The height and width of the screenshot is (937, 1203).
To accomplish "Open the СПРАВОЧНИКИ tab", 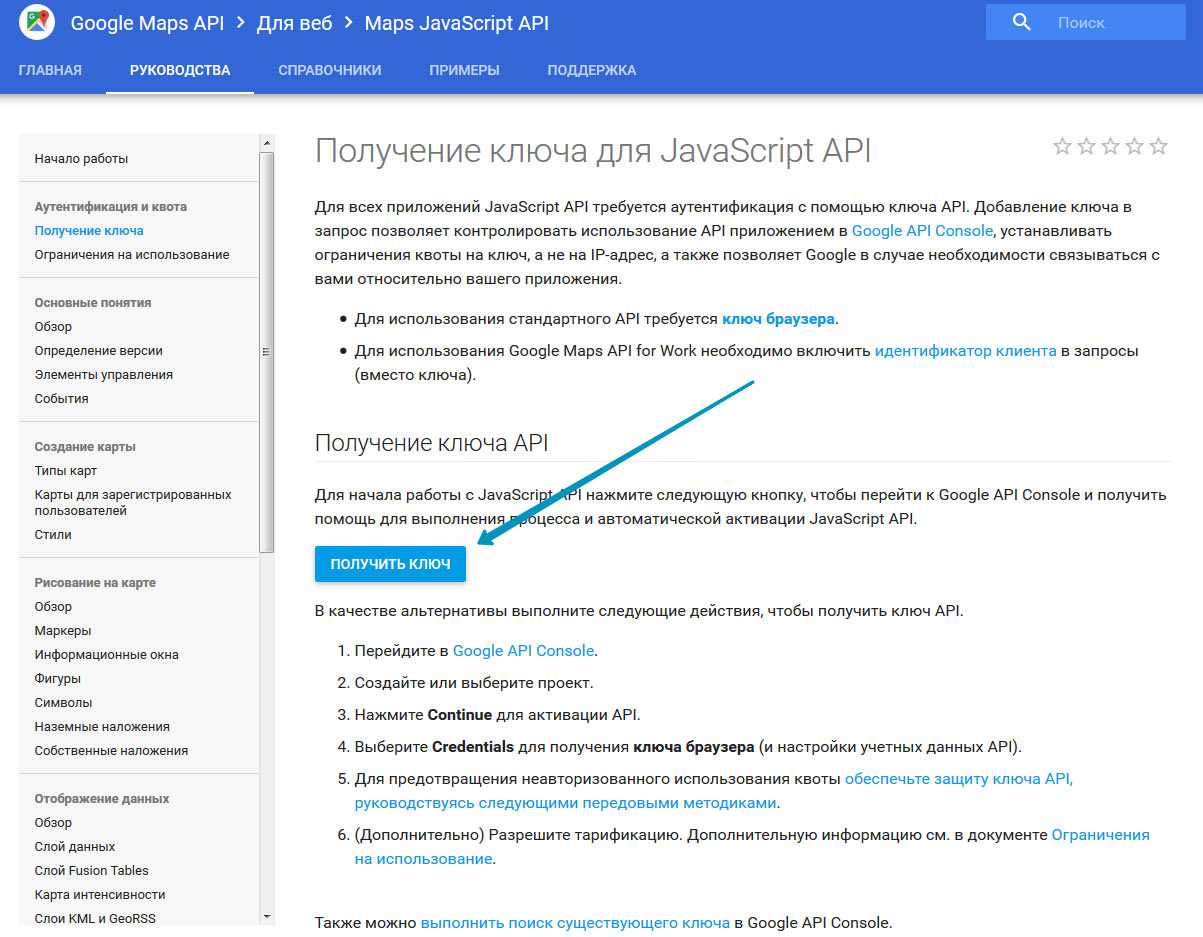I will (330, 70).
